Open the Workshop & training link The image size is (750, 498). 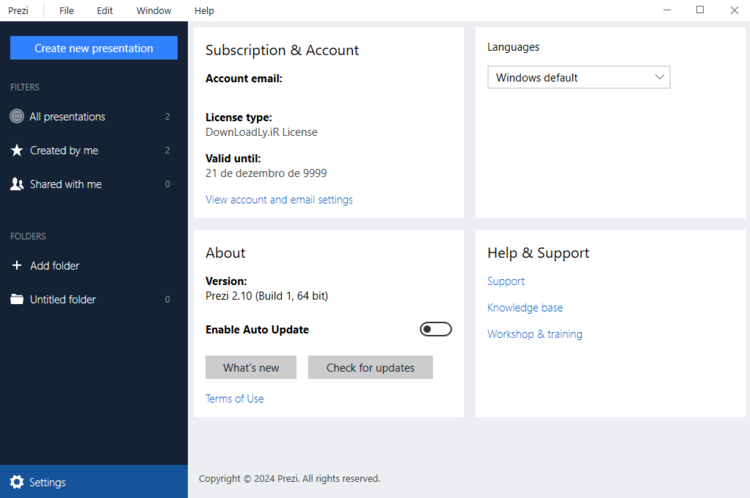pyautogui.click(x=535, y=335)
